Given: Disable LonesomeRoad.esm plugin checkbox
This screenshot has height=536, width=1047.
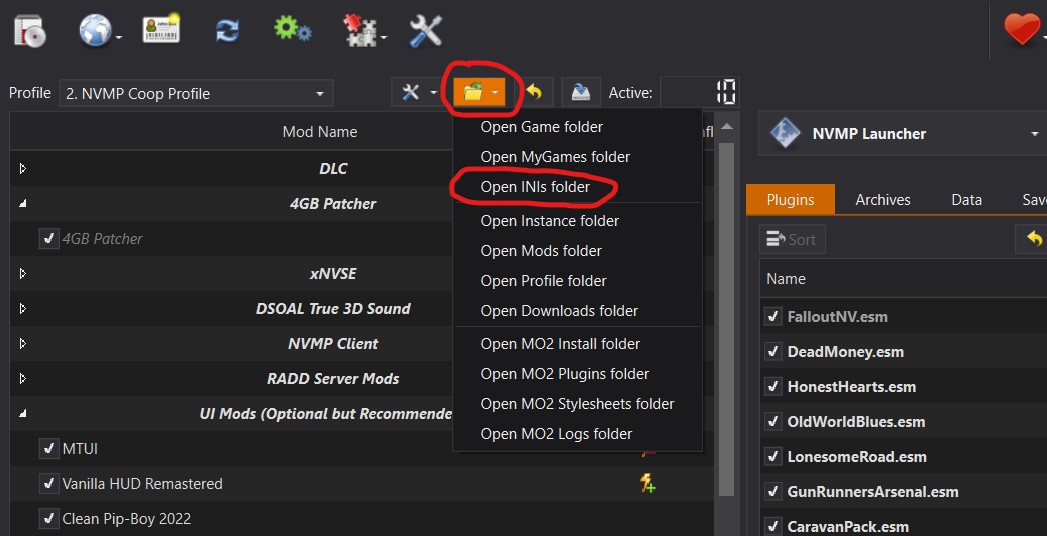Looking at the screenshot, I should pyautogui.click(x=773, y=457).
